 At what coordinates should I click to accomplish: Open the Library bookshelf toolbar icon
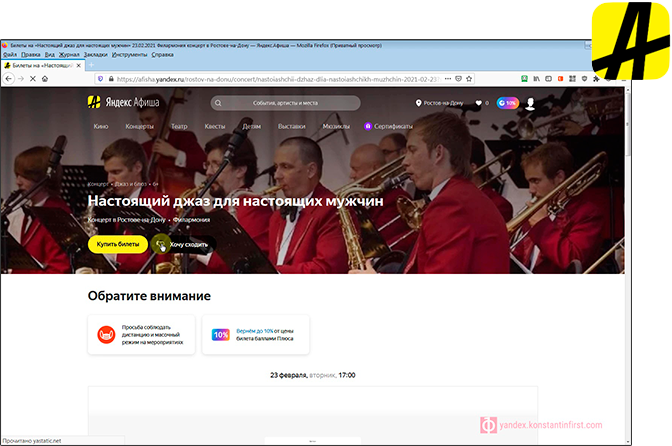click(x=537, y=79)
